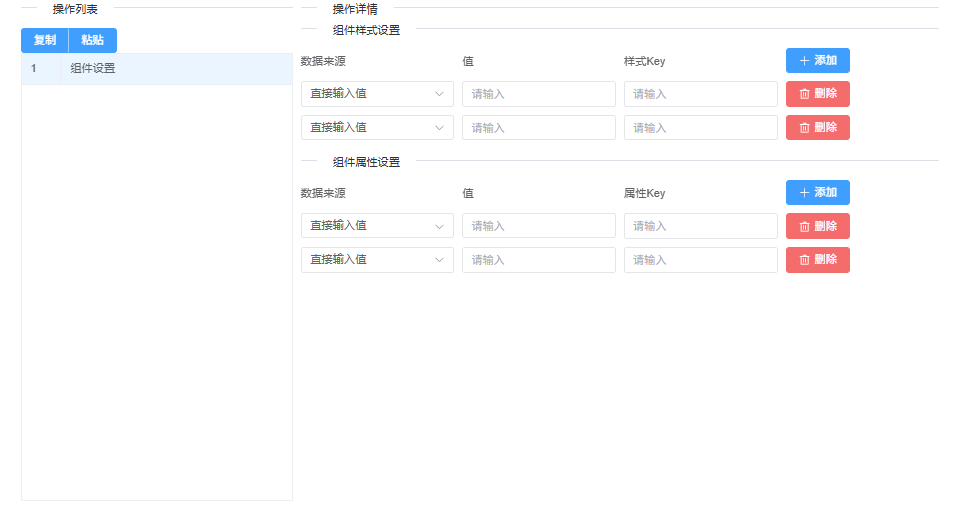Focus the second 值 input in 组件样式设置
This screenshot has width=960, height=520.
[x=539, y=127]
